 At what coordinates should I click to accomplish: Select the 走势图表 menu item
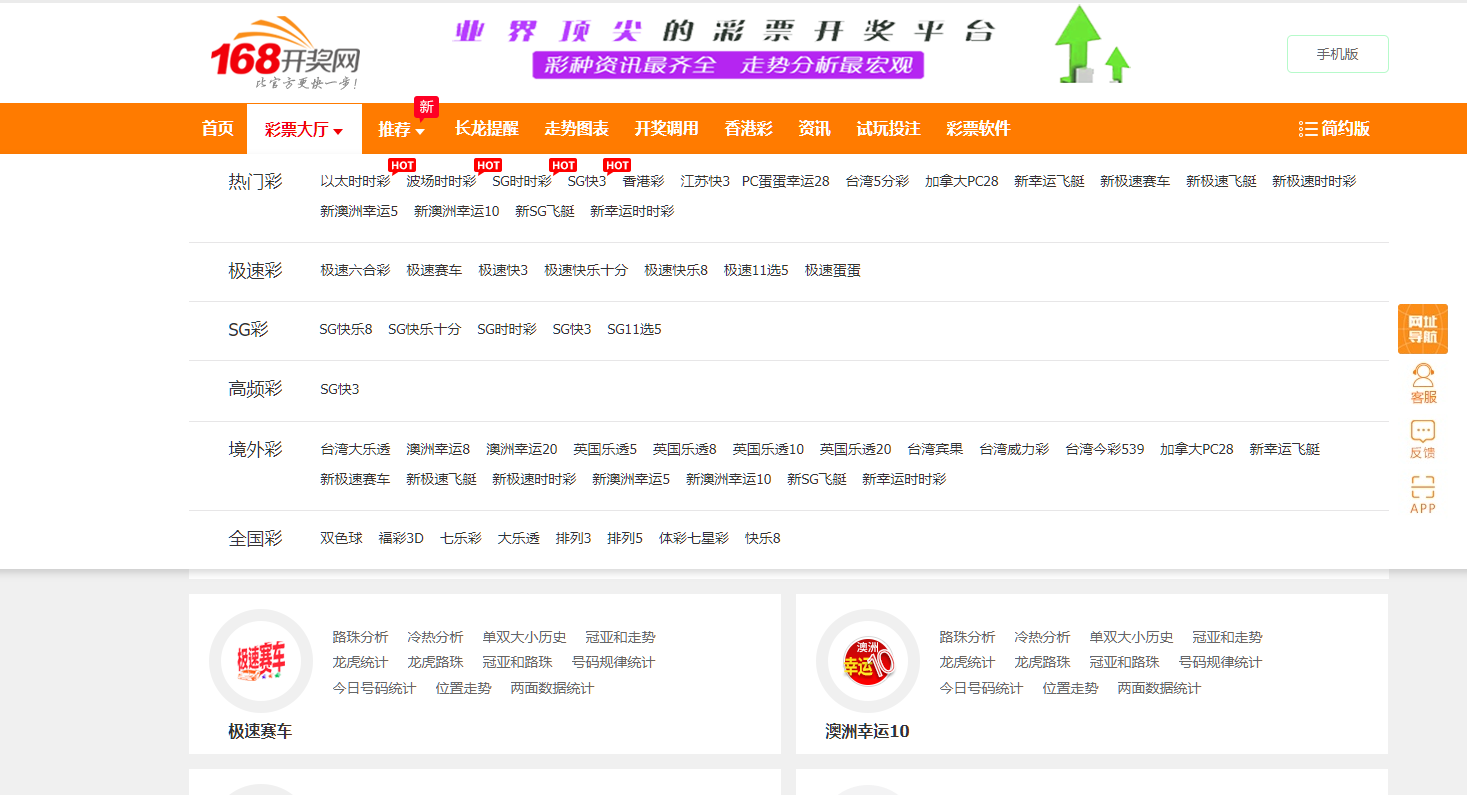pos(577,128)
